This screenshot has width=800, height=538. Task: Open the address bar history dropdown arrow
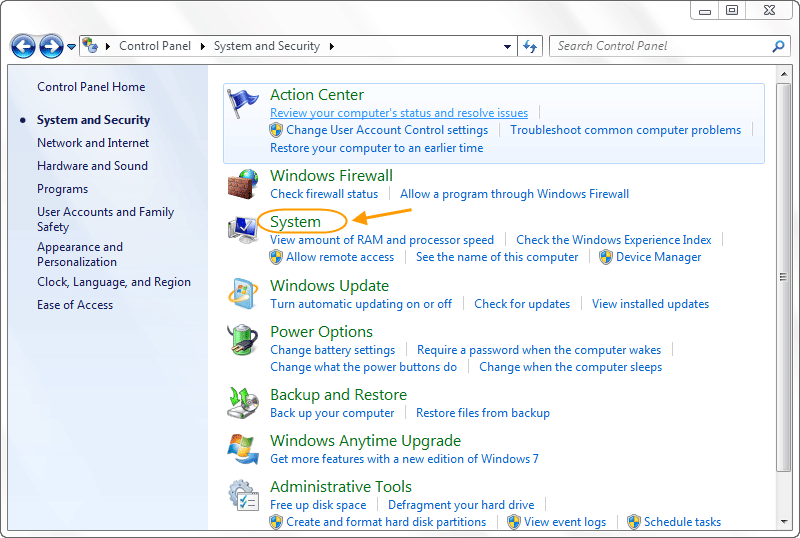click(507, 46)
